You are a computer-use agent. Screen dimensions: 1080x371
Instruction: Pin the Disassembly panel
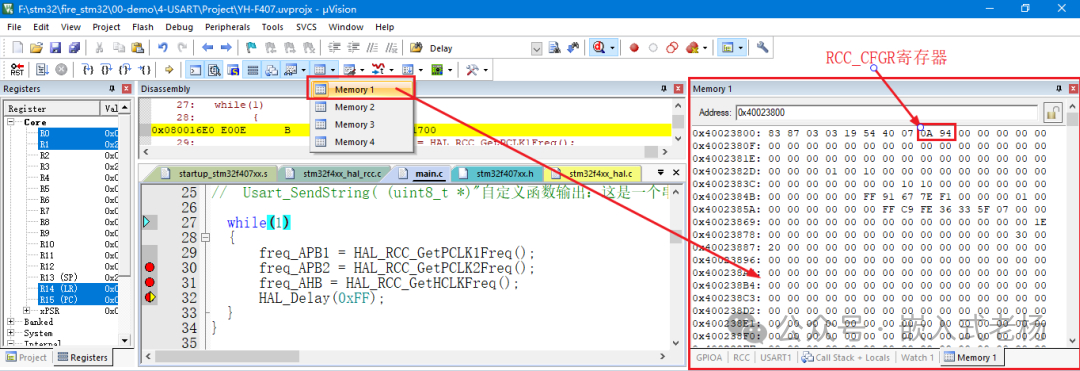(664, 89)
